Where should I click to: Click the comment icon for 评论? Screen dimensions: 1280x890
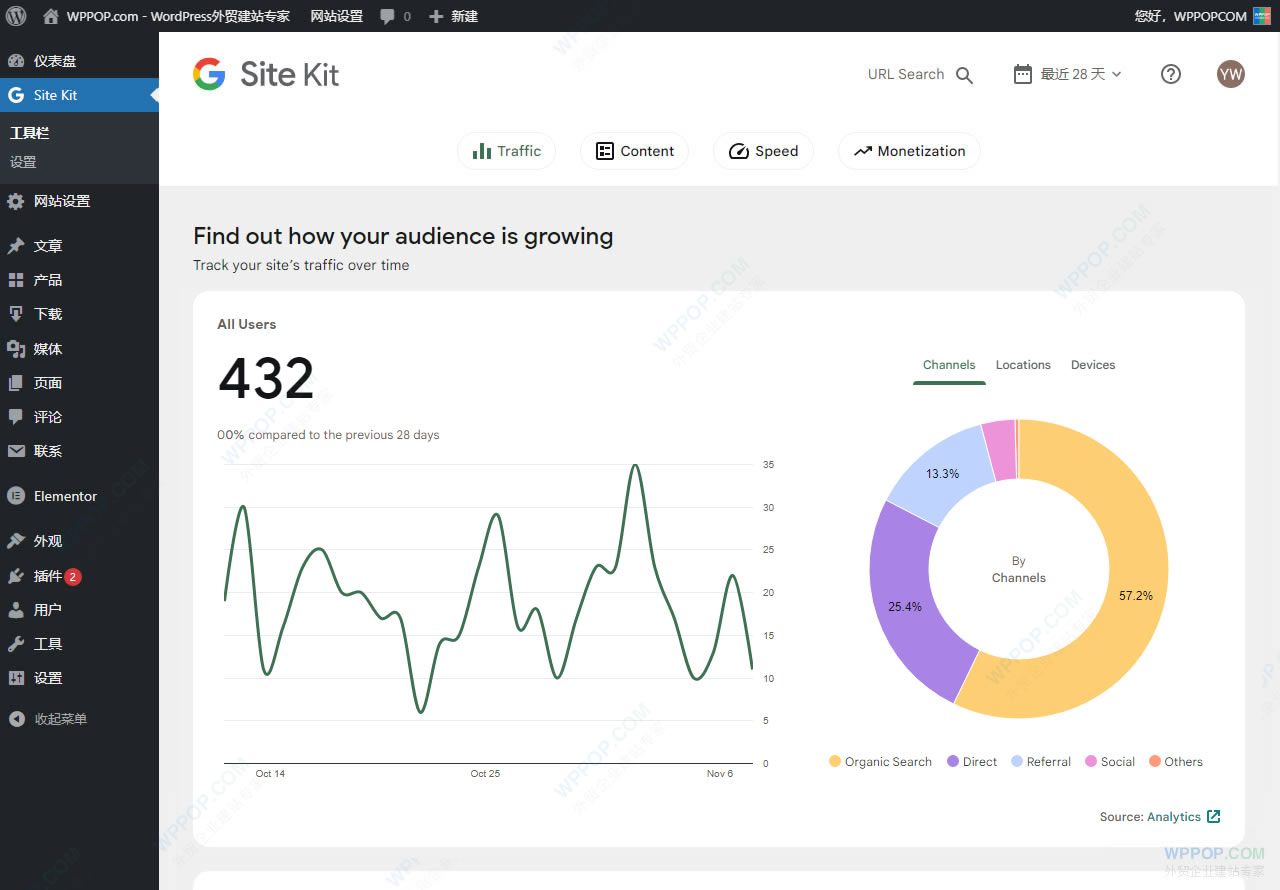[16, 417]
